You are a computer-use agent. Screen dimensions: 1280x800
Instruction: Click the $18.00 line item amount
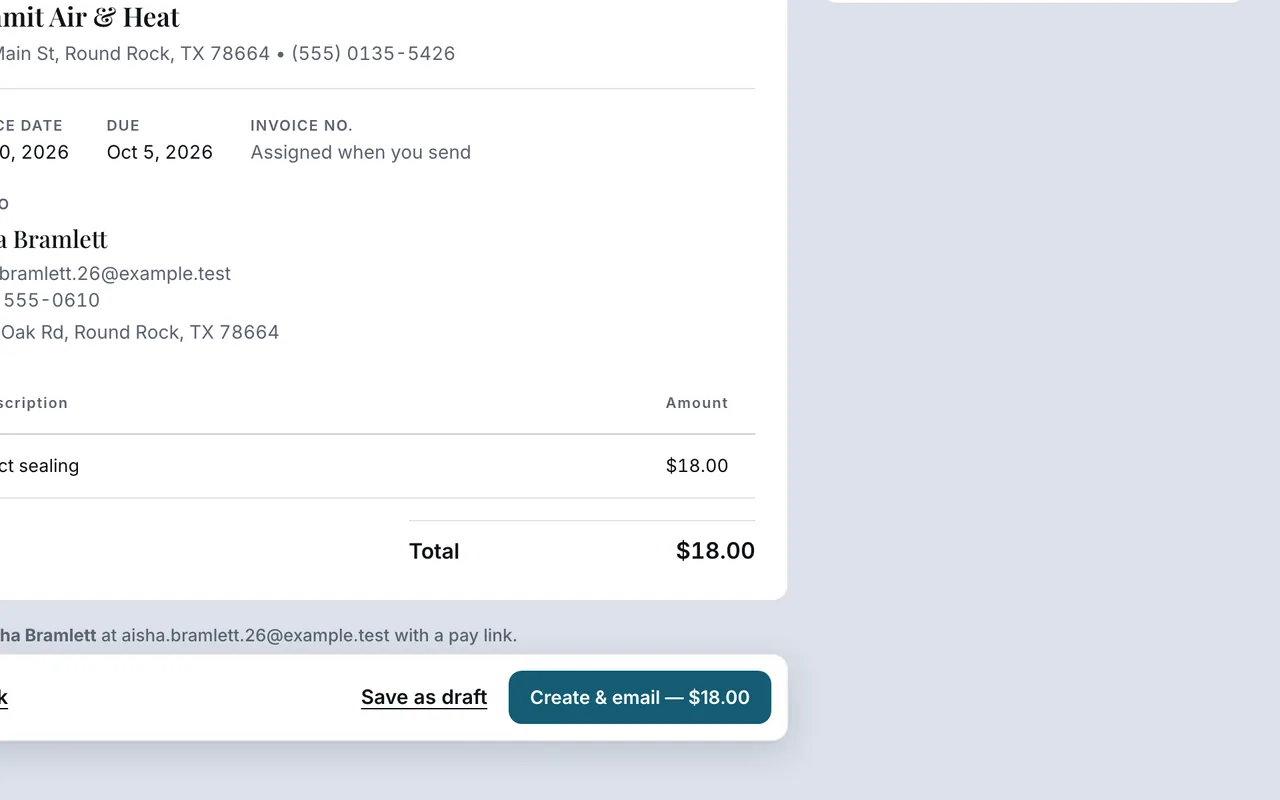[x=697, y=465]
